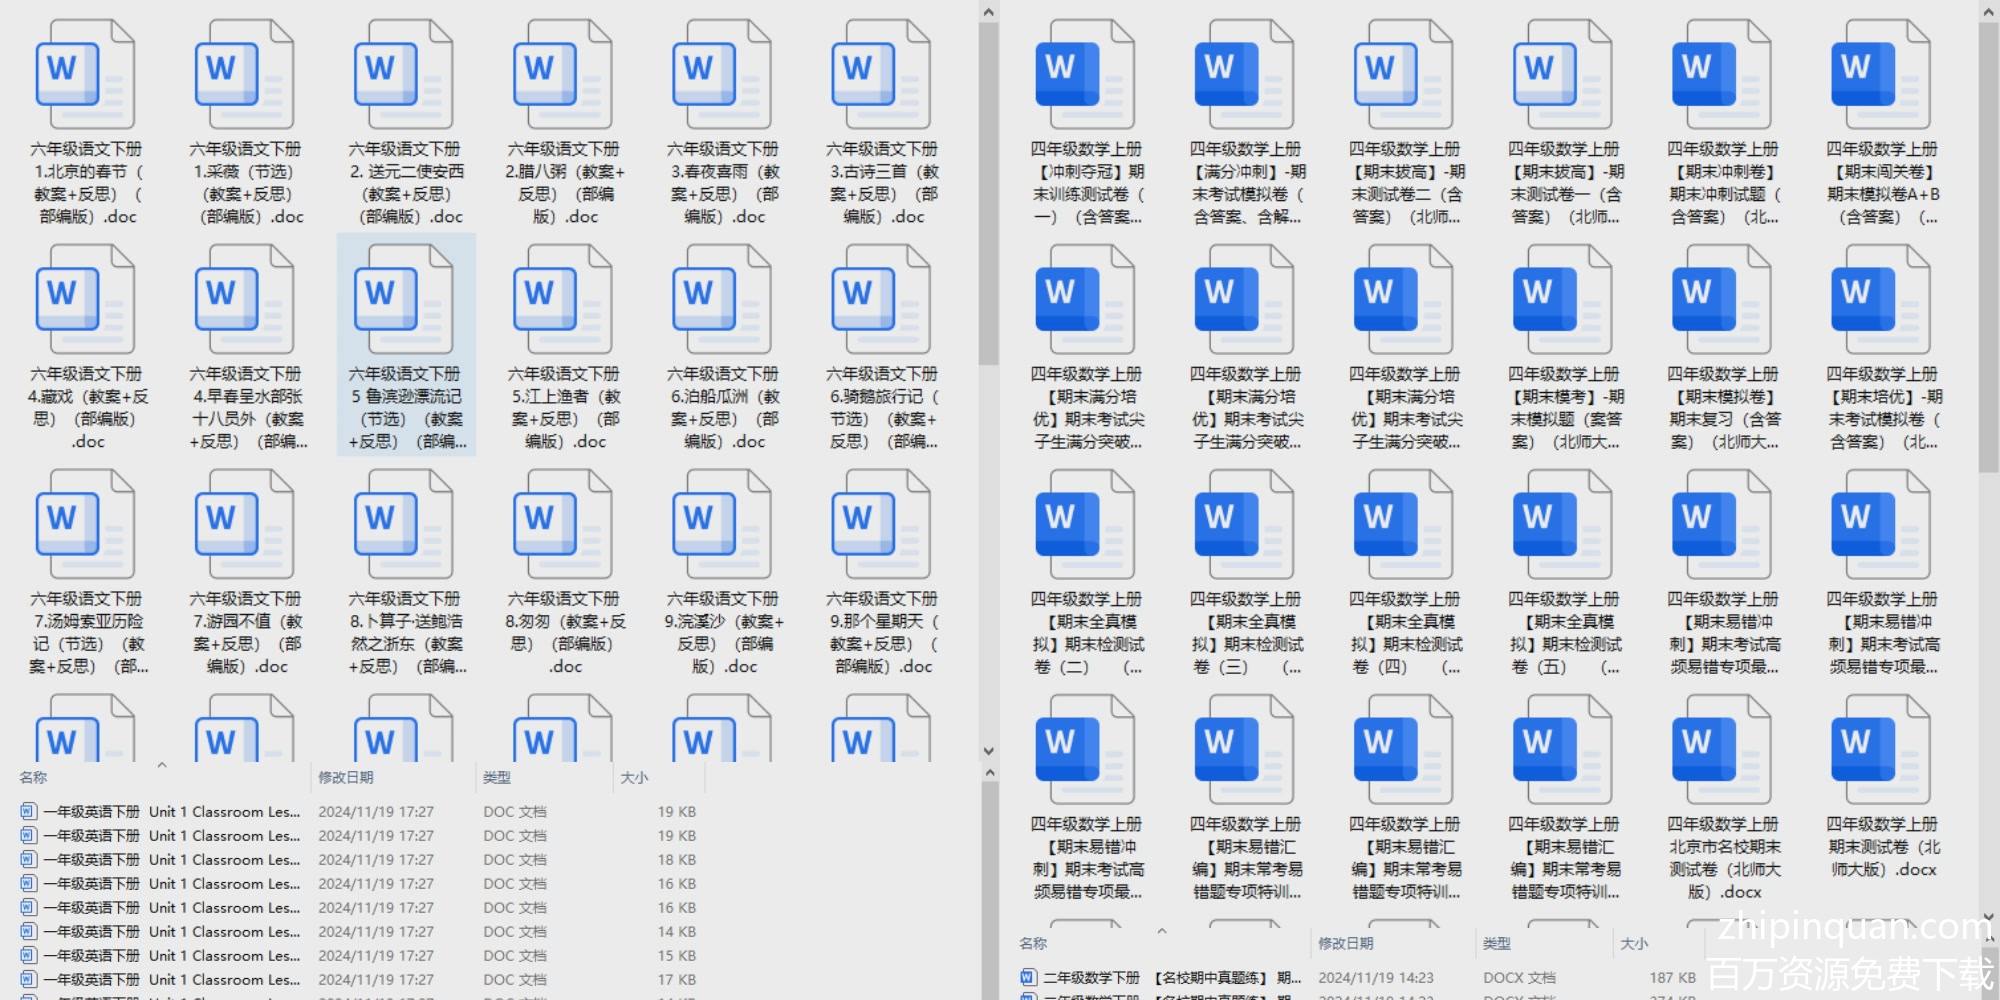The height and width of the screenshot is (1000, 2000).
Task: Click the 15 KB 一年级英语下册 Unit 1 row
Action: 360,956
